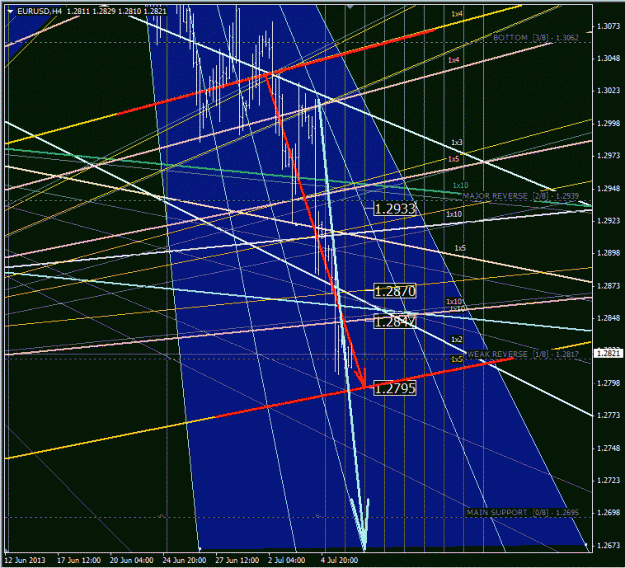This screenshot has height=568, width=625.
Task: Select the cyan arrow head at chart bottom
Action: pyautogui.click(x=361, y=525)
